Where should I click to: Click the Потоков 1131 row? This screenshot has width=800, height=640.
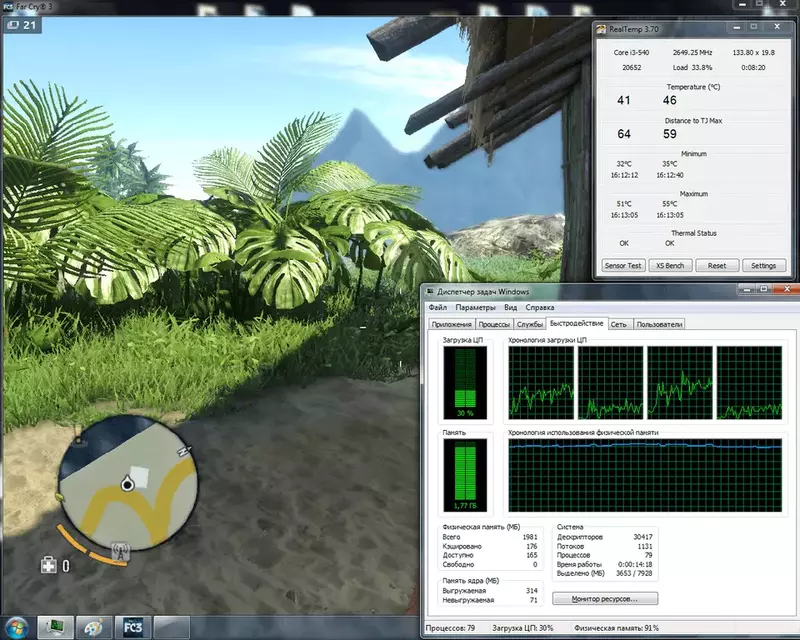[x=605, y=546]
